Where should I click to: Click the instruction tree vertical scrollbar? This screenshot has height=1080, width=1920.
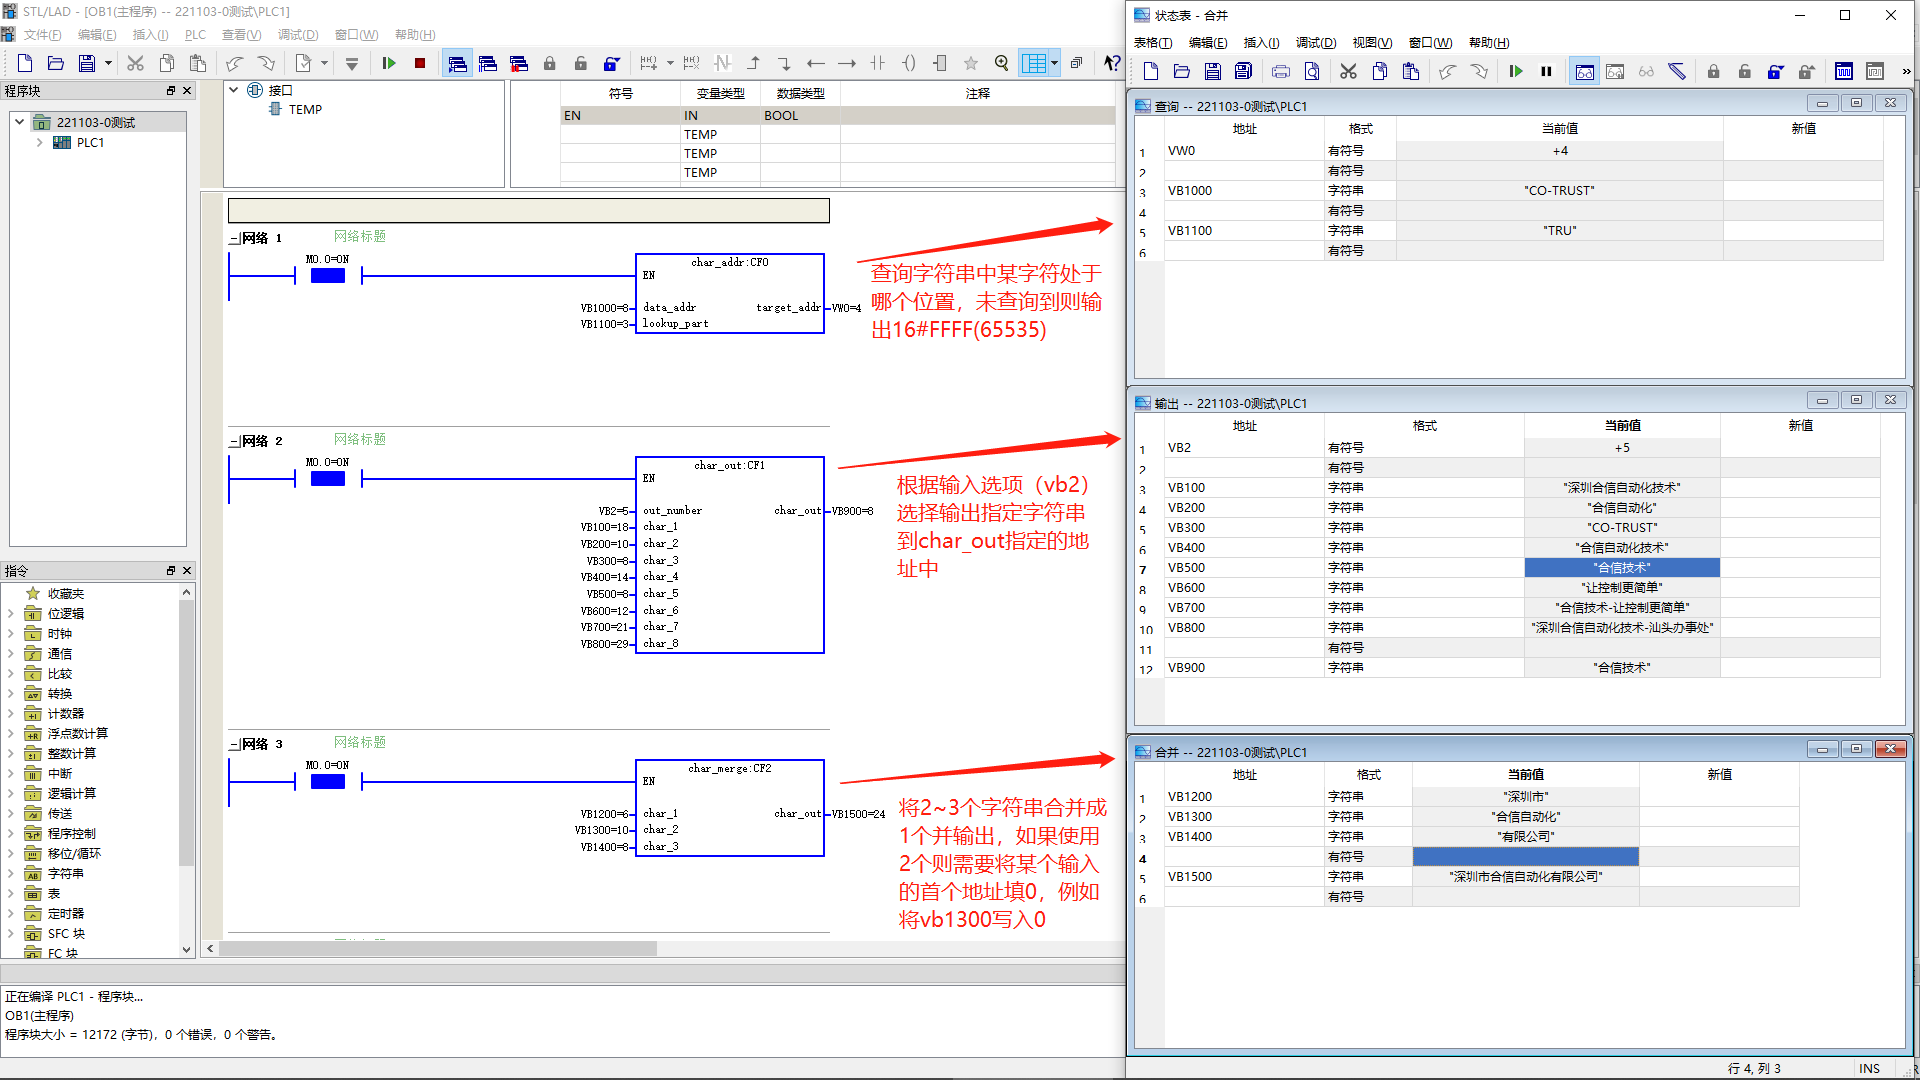coord(186,732)
